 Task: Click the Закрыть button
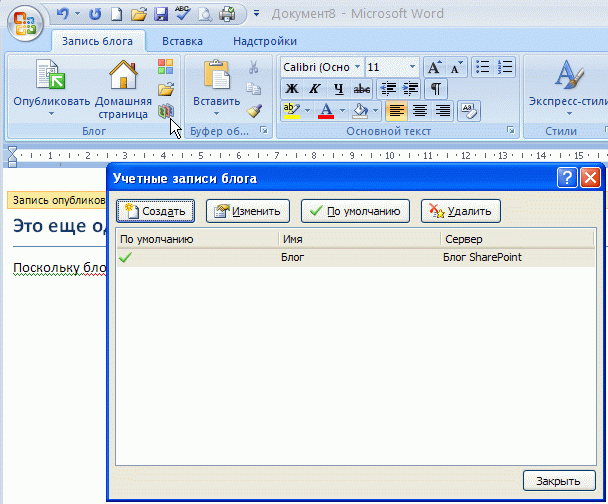[558, 481]
